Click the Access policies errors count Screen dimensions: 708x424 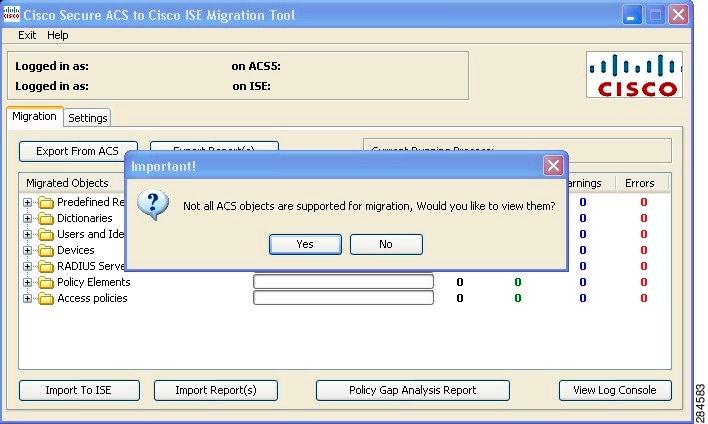coord(644,298)
